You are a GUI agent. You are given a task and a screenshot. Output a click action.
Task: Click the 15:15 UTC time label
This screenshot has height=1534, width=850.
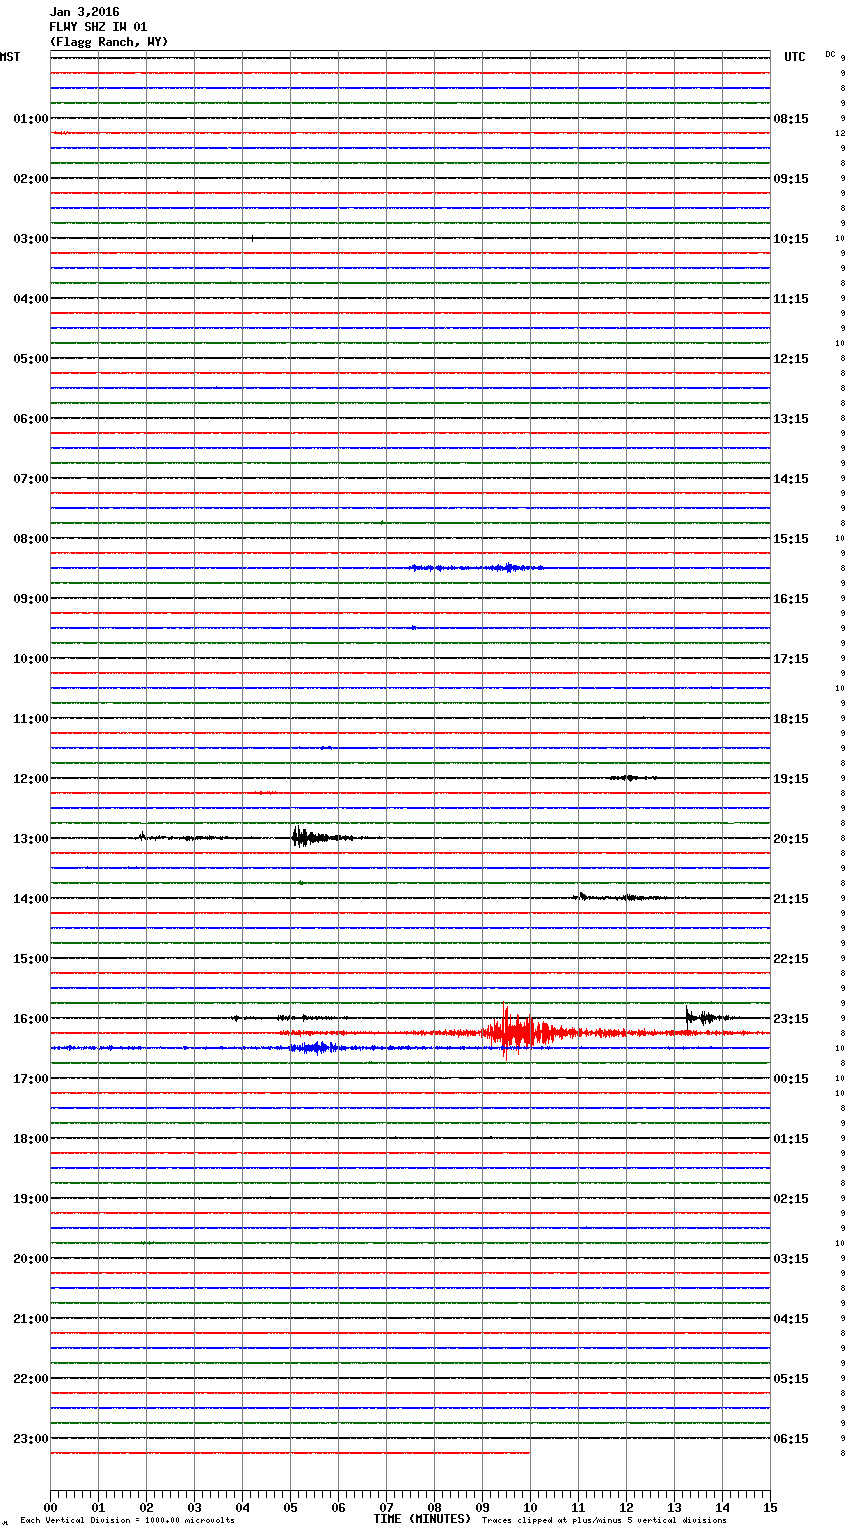tap(791, 539)
